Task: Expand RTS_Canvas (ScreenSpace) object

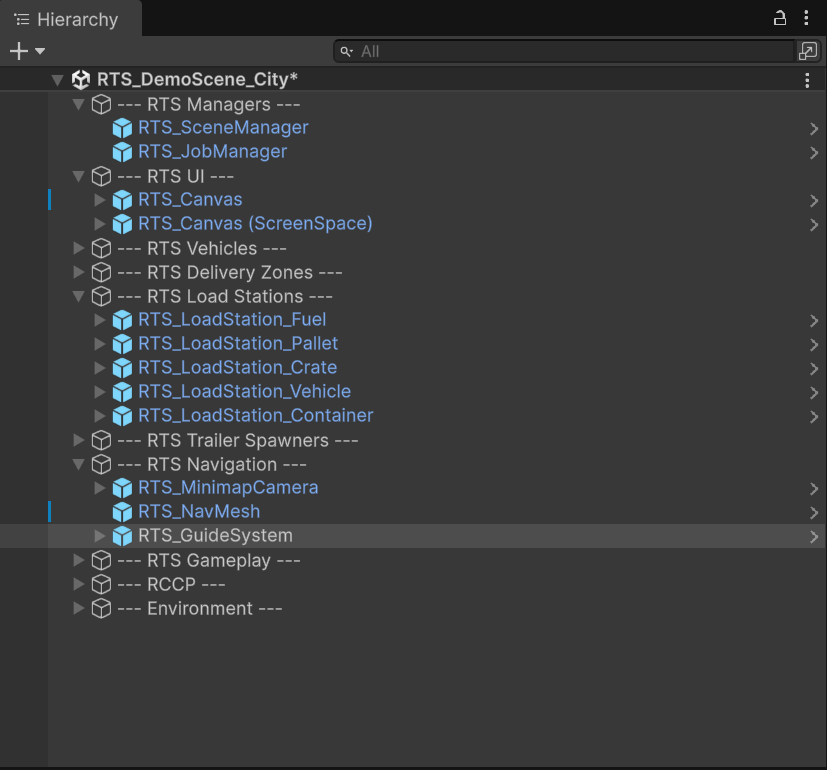Action: tap(100, 224)
